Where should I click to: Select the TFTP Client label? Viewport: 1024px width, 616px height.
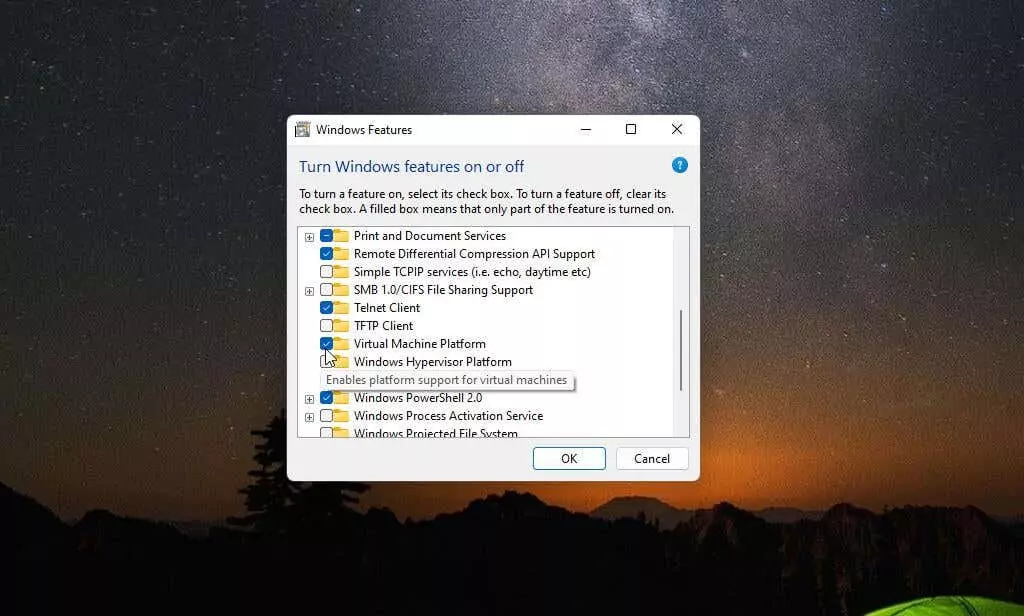383,325
